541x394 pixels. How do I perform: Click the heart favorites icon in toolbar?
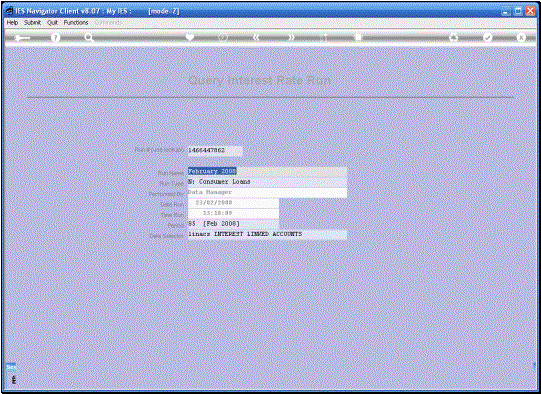coord(189,37)
